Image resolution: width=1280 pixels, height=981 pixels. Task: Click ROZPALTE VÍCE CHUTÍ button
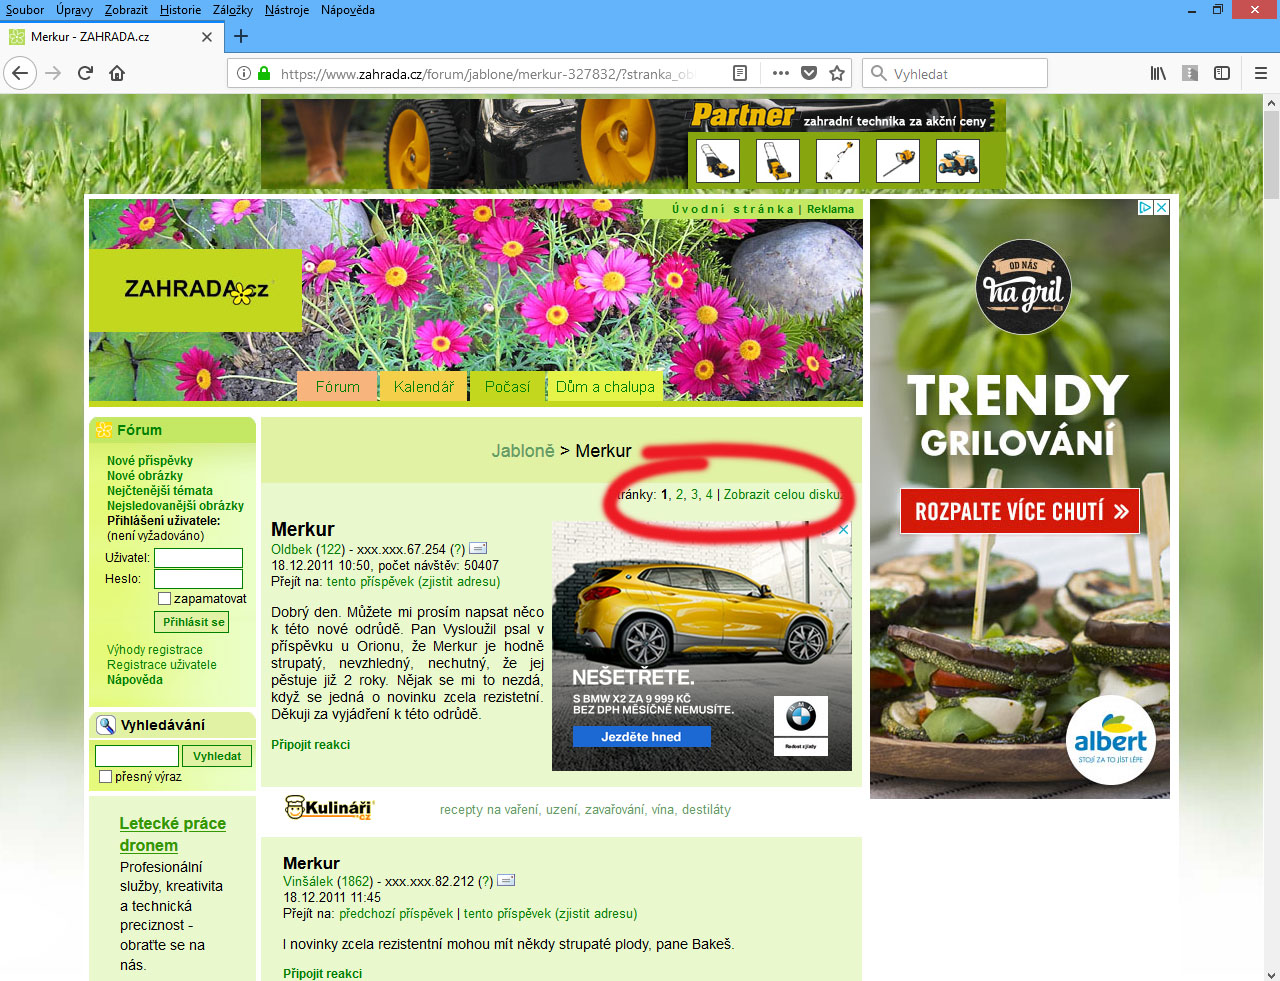[x=1020, y=511]
